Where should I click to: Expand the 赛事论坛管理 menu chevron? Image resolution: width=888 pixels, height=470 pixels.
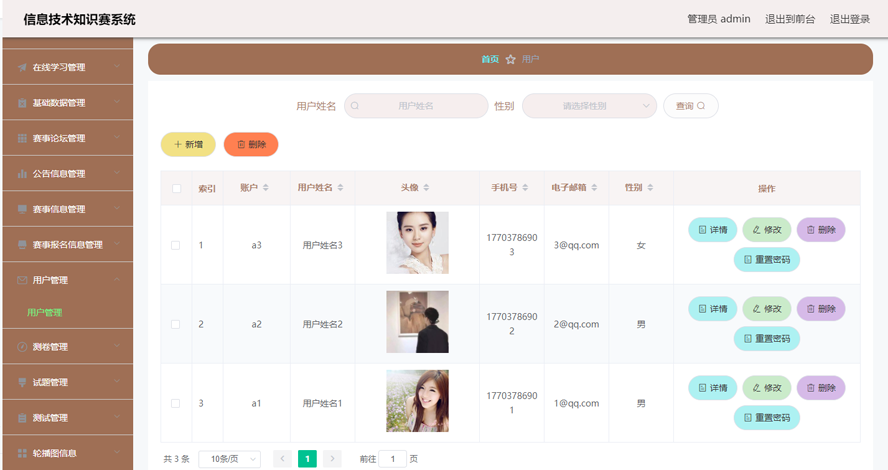tap(117, 137)
